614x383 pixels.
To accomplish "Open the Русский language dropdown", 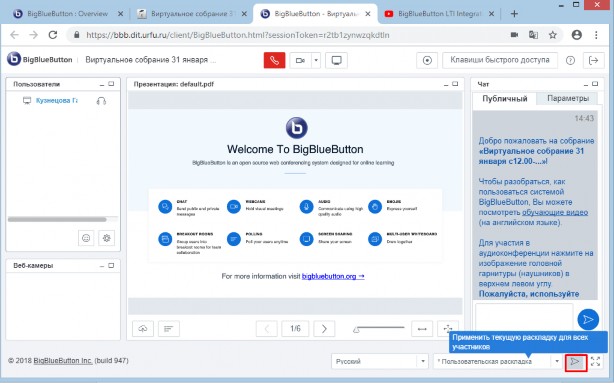I will pos(379,361).
